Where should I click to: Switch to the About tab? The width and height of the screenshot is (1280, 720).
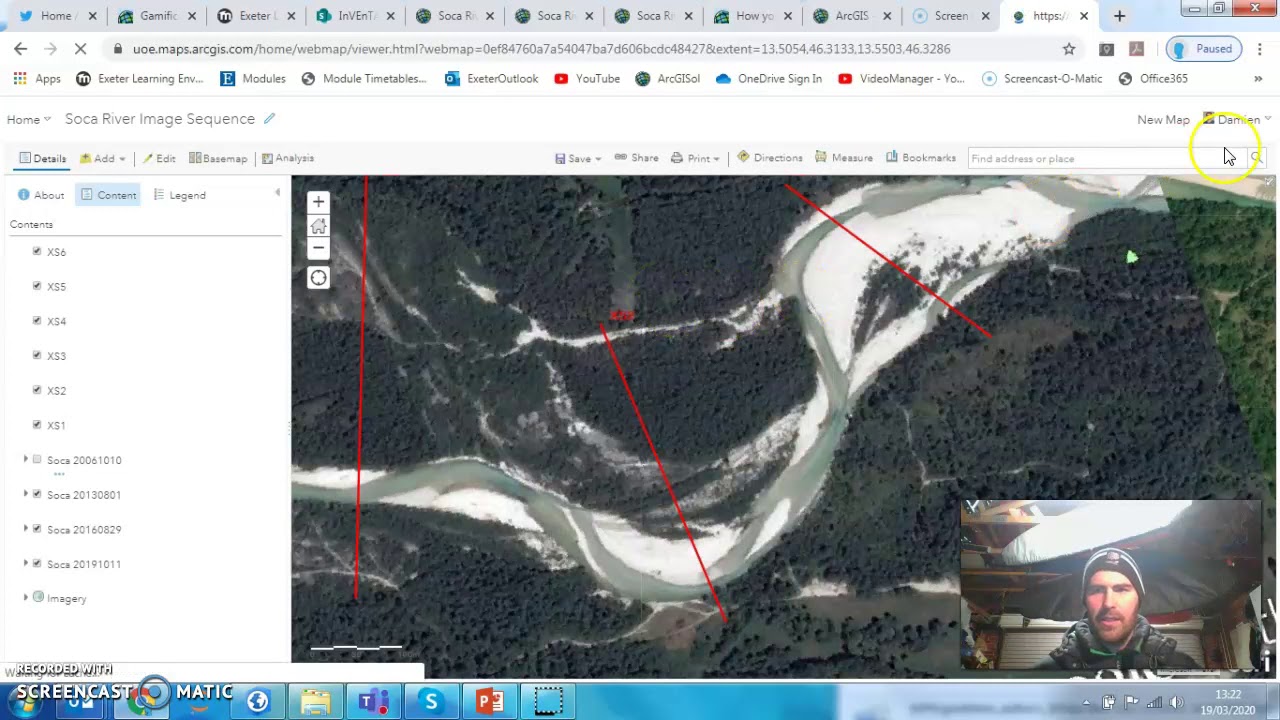41,195
